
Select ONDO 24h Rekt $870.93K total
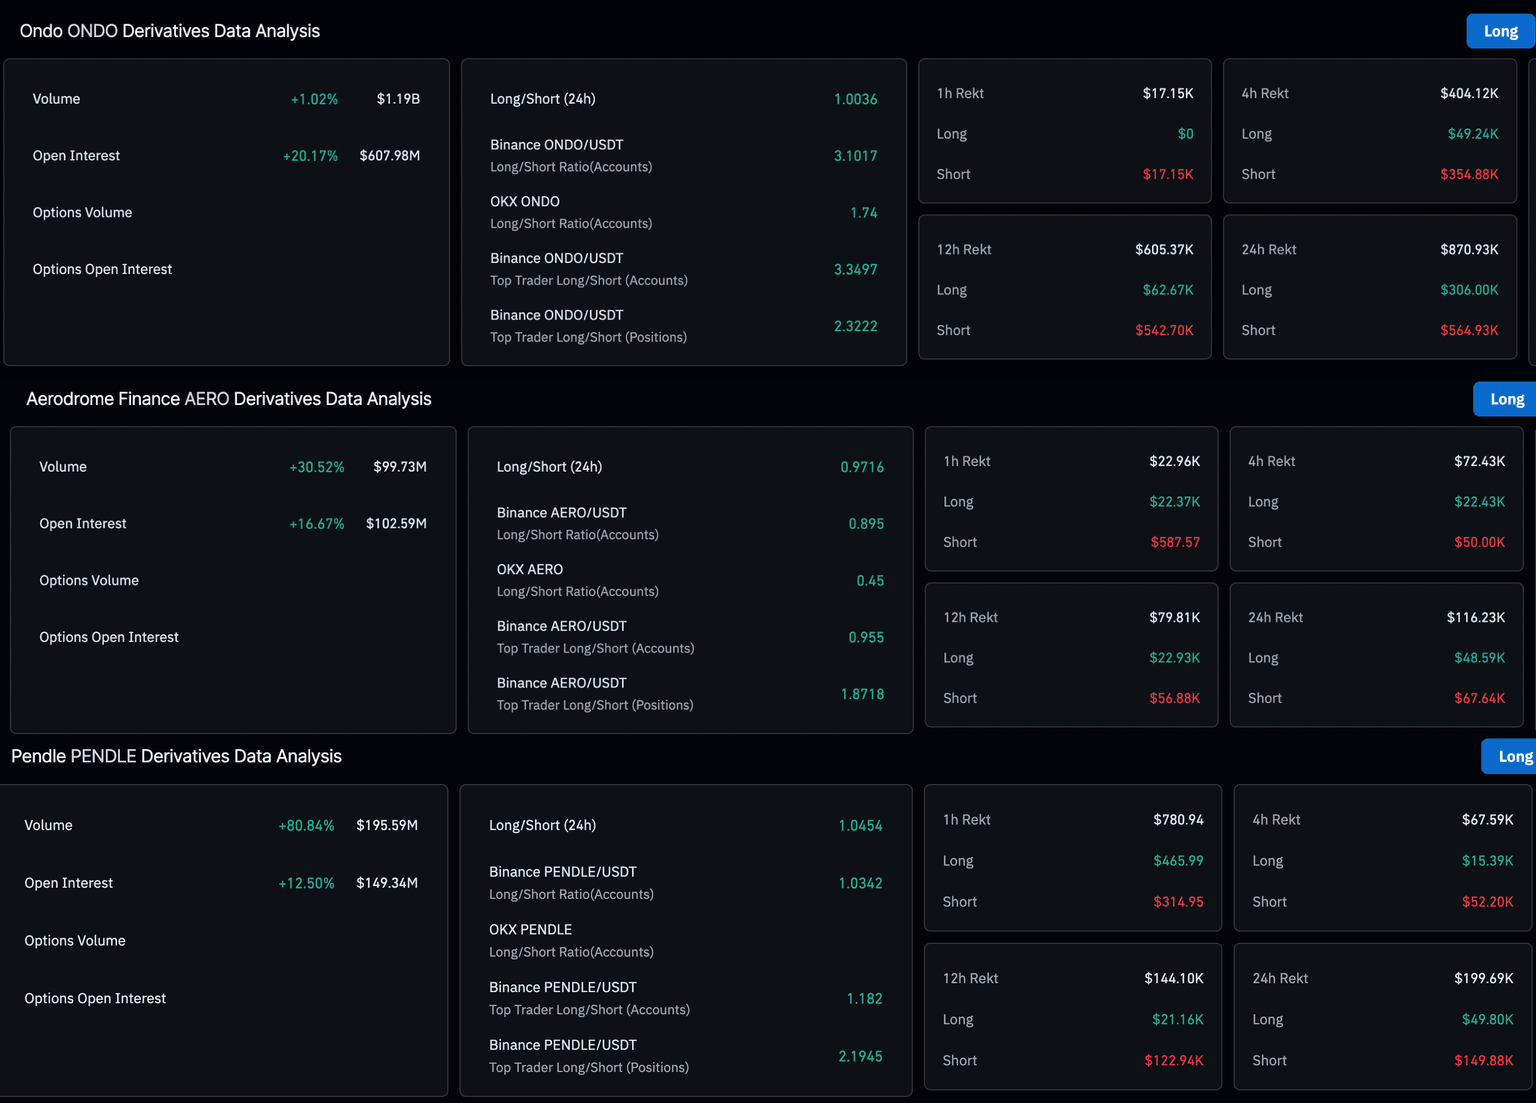tap(1468, 249)
